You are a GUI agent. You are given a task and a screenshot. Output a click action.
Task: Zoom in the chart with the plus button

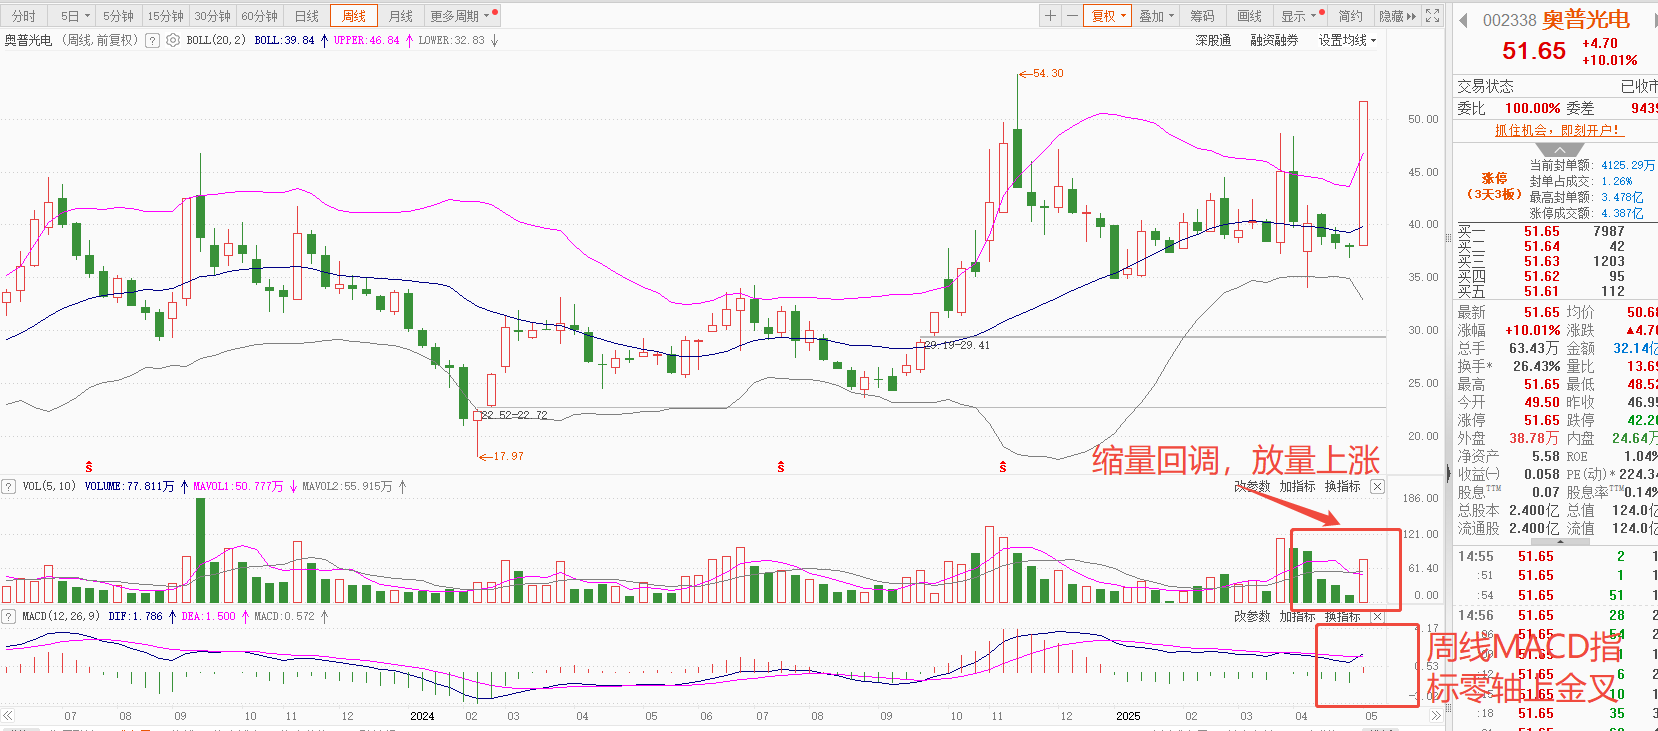1050,16
